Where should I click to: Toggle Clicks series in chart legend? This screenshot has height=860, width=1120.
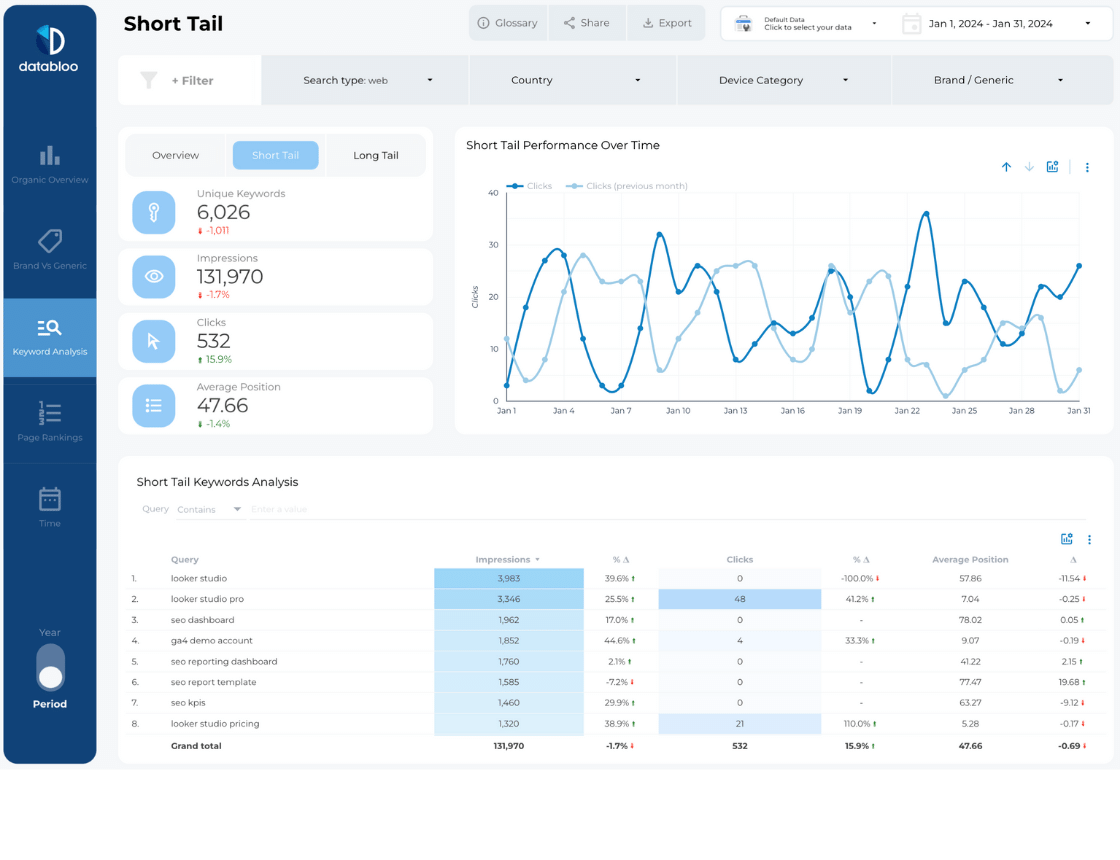click(x=530, y=186)
